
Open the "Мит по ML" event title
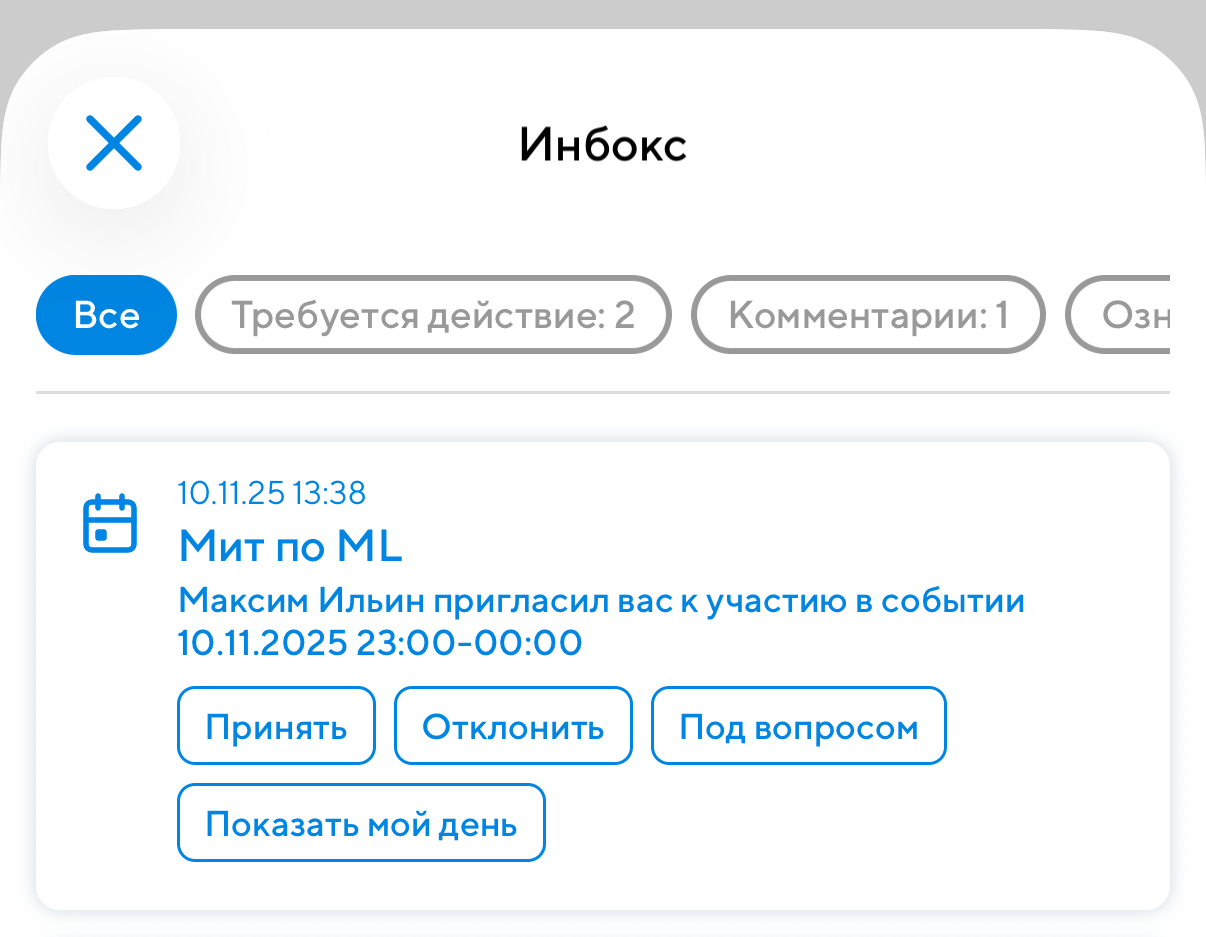coord(290,546)
